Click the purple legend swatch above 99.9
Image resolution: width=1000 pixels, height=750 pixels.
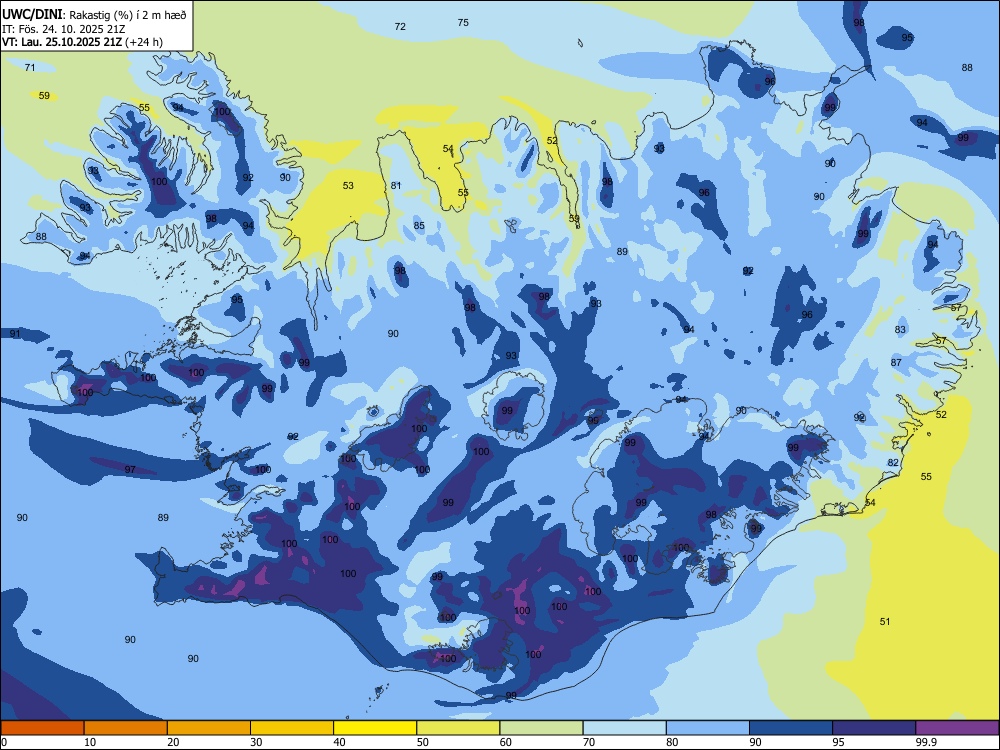[957, 728]
